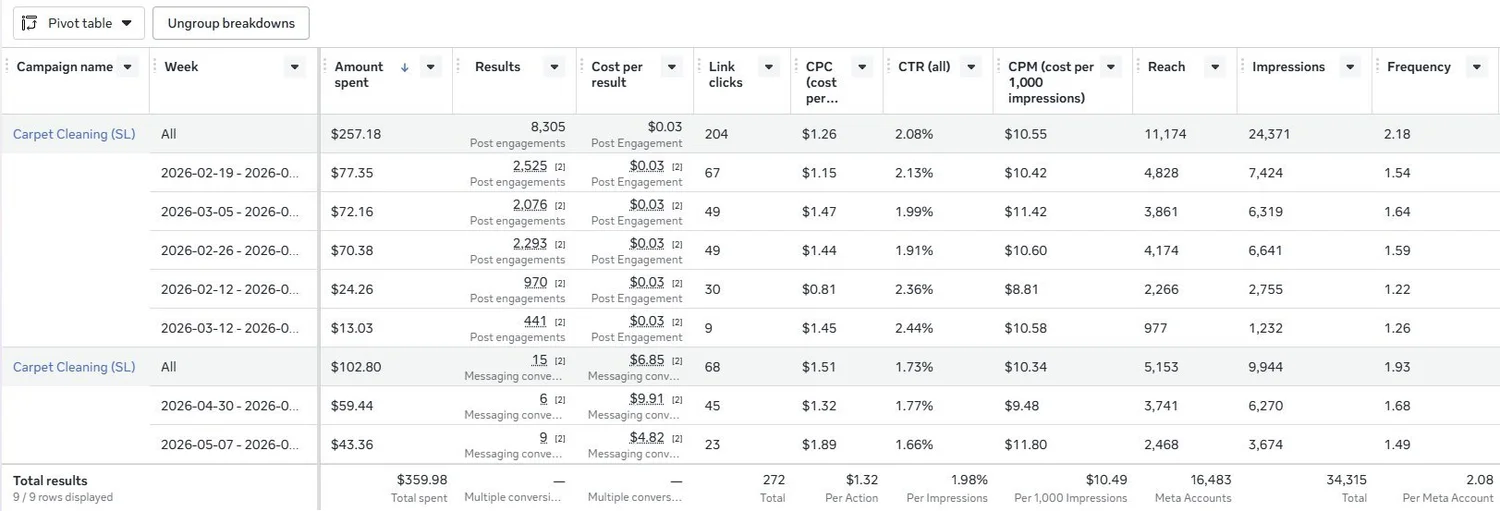The height and width of the screenshot is (511, 1500).
Task: Click footnote [2] beside 441 results
Action: (x=560, y=322)
